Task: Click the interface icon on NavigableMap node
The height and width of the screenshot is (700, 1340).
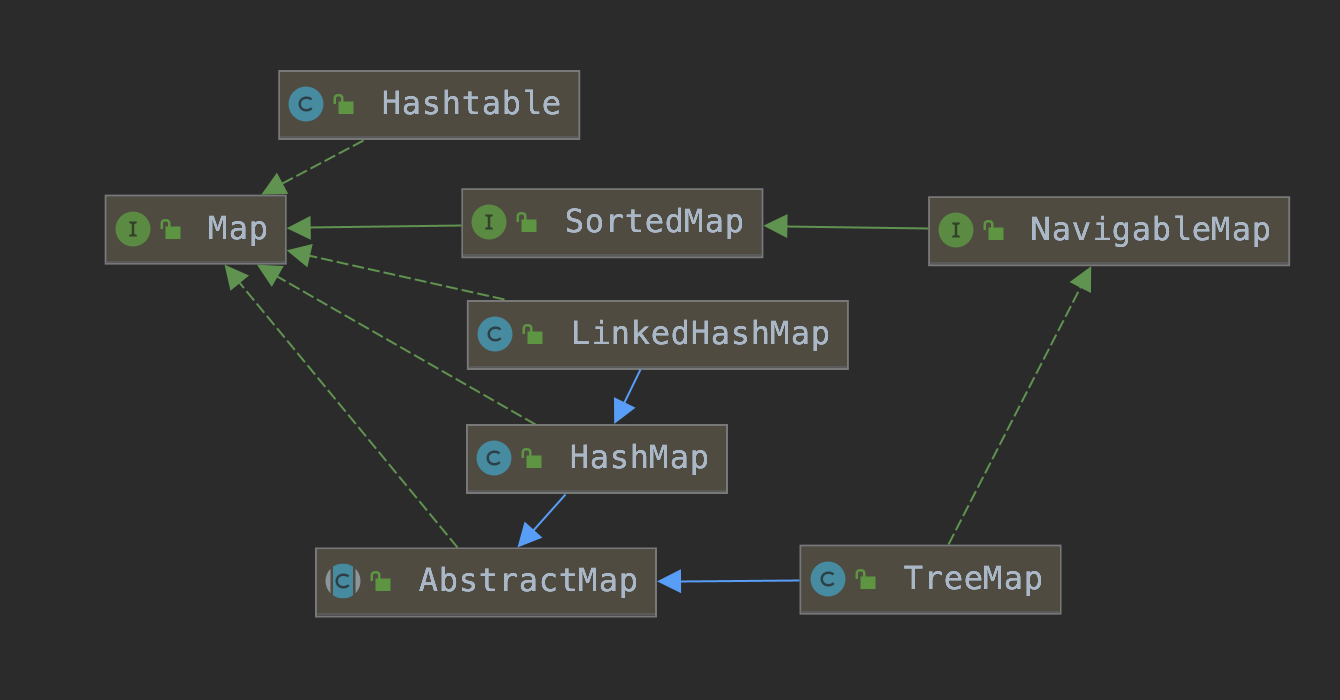Action: click(956, 231)
